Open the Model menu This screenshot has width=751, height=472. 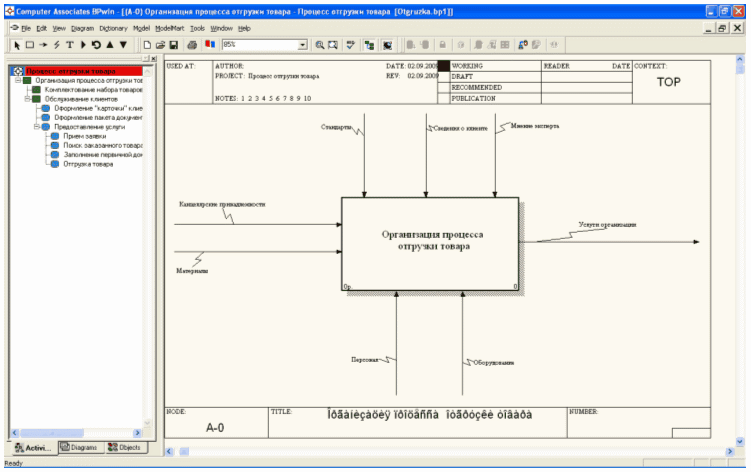(x=141, y=28)
